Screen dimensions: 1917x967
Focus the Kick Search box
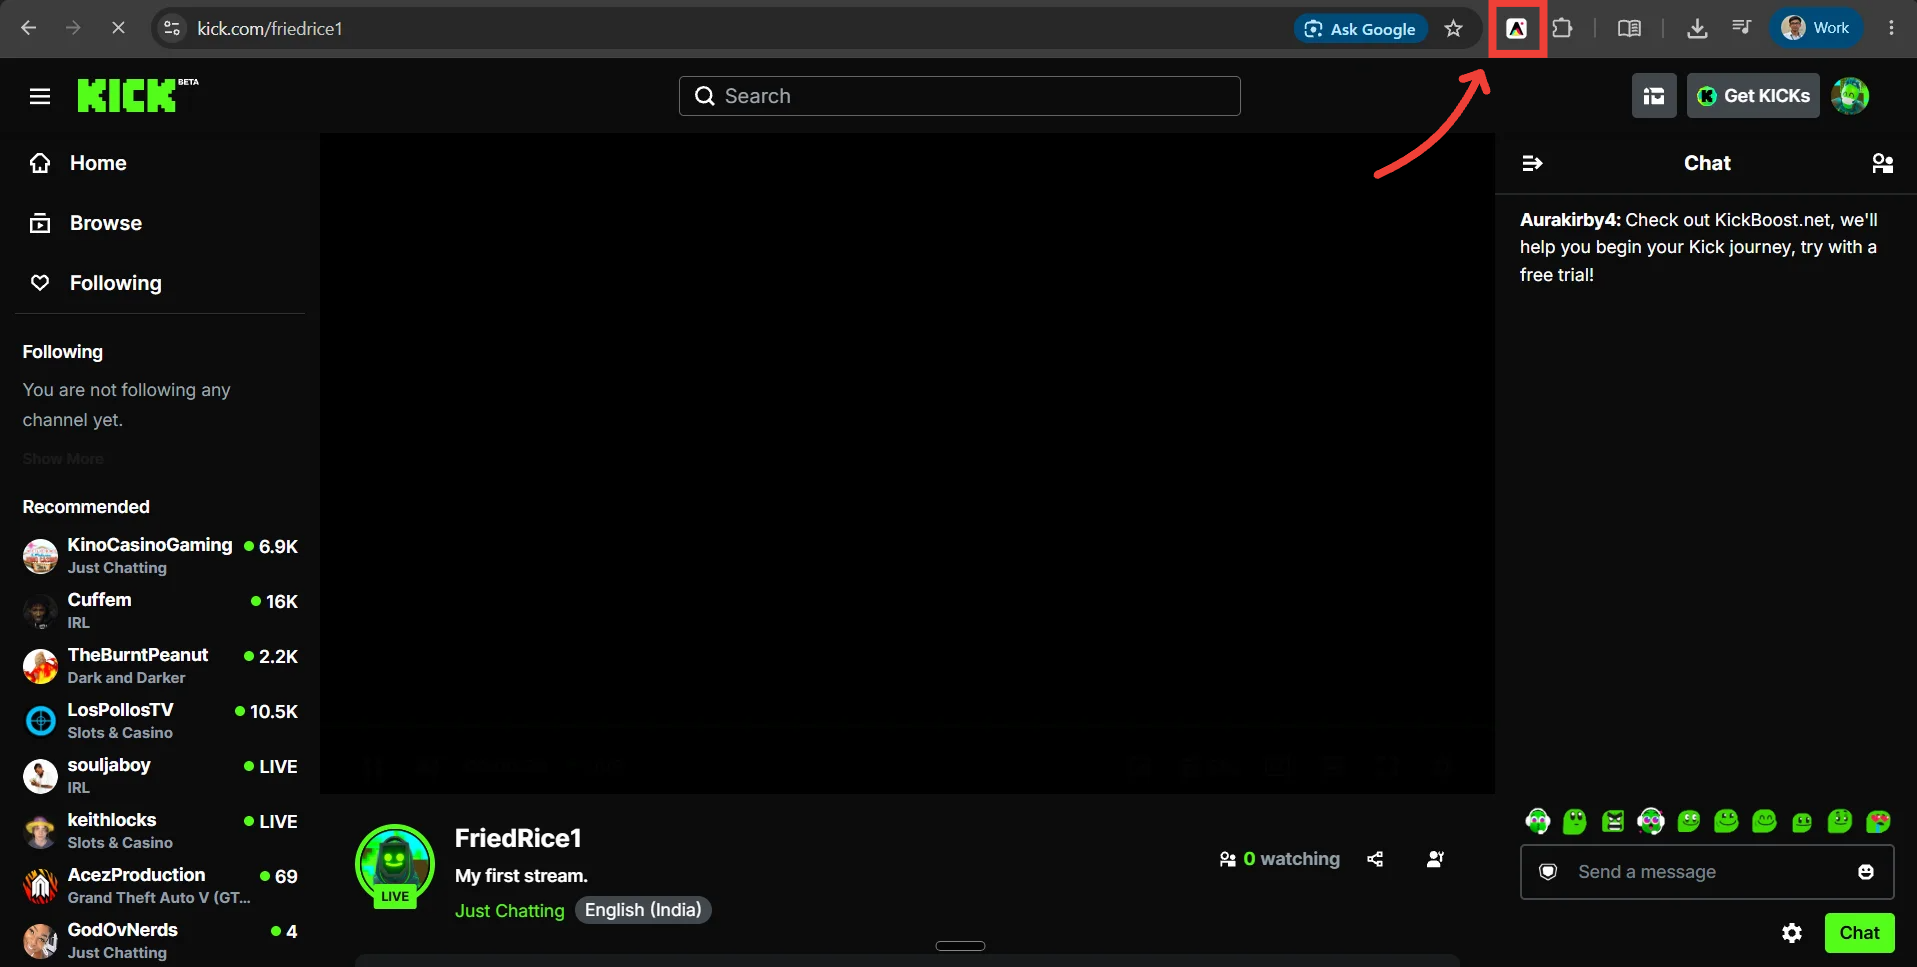(x=960, y=96)
